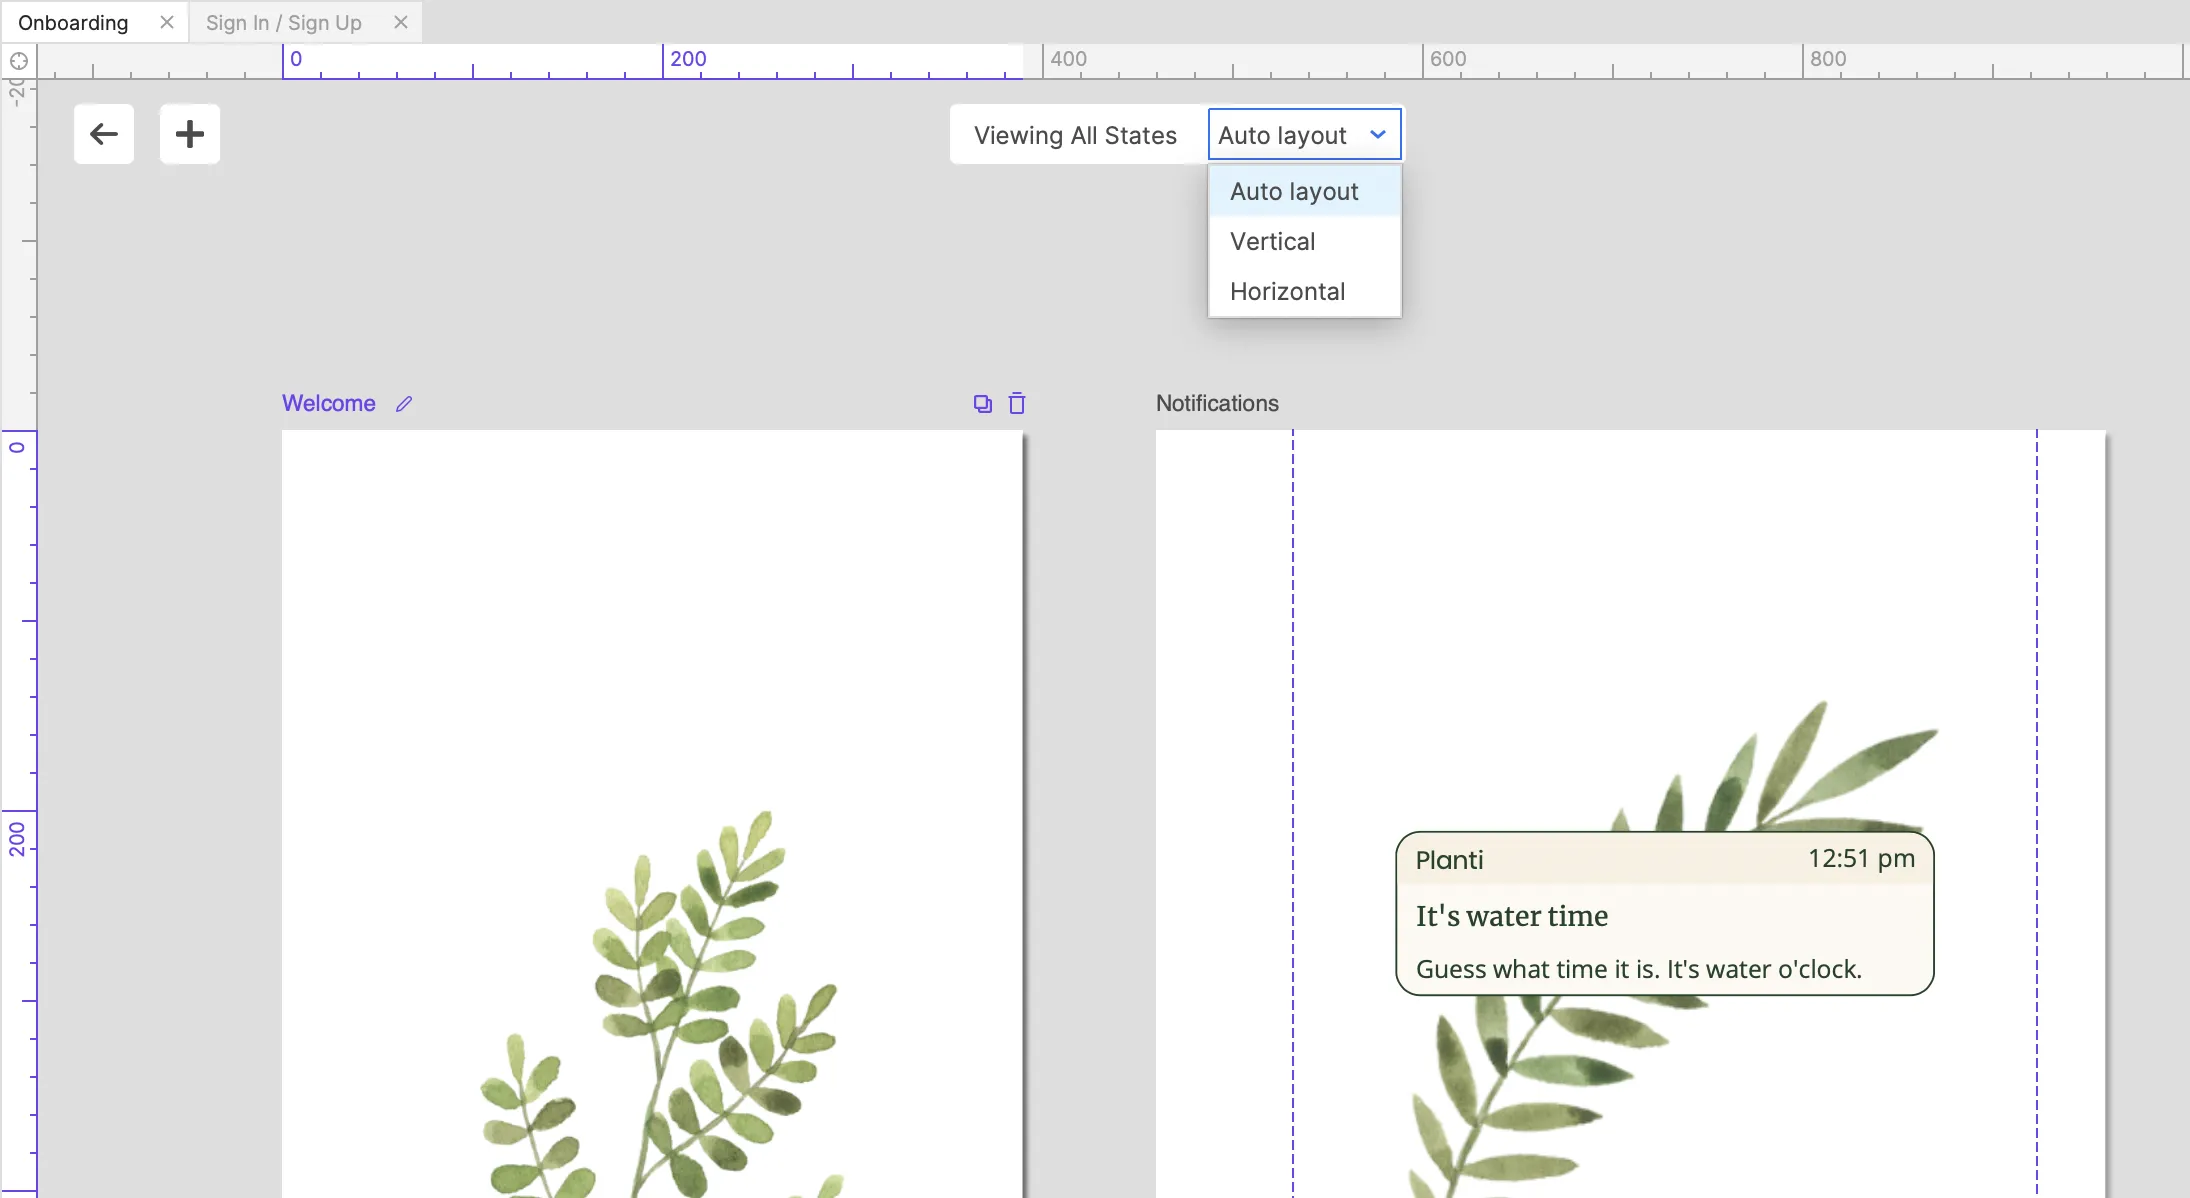Rename Welcome state via pencil icon

coord(404,404)
